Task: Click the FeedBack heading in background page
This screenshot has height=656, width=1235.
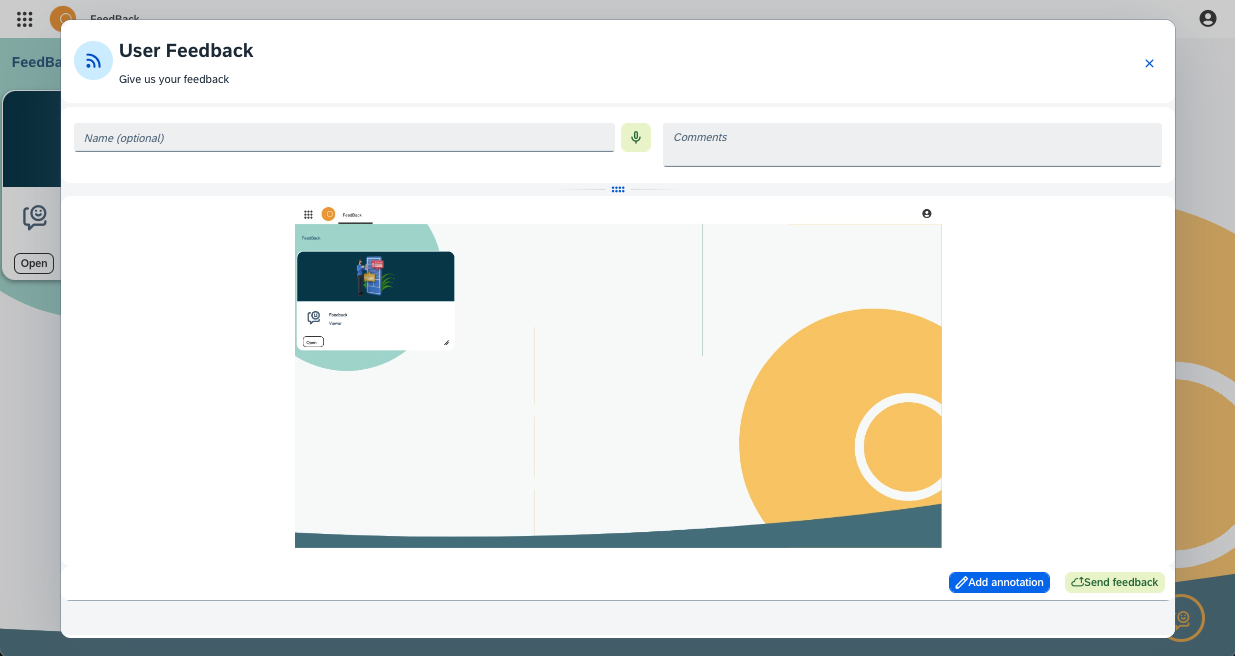Action: [36, 62]
